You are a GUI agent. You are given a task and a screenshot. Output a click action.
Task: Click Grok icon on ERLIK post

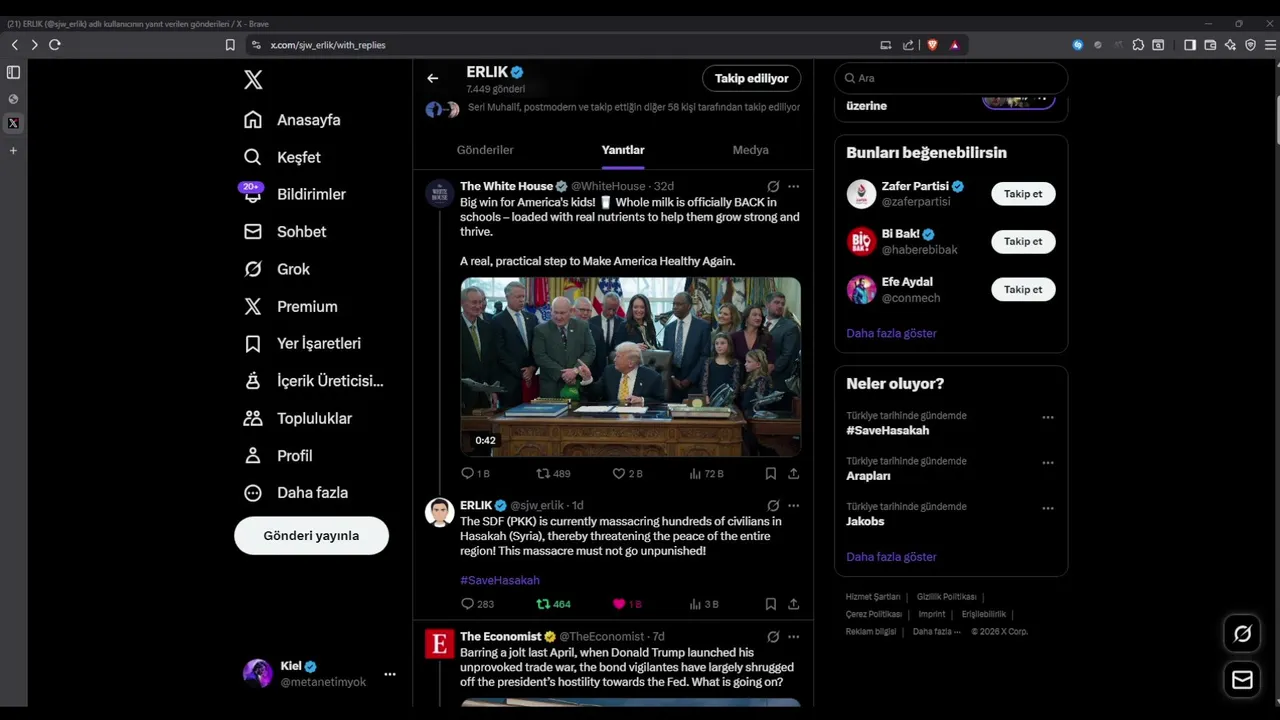[773, 505]
